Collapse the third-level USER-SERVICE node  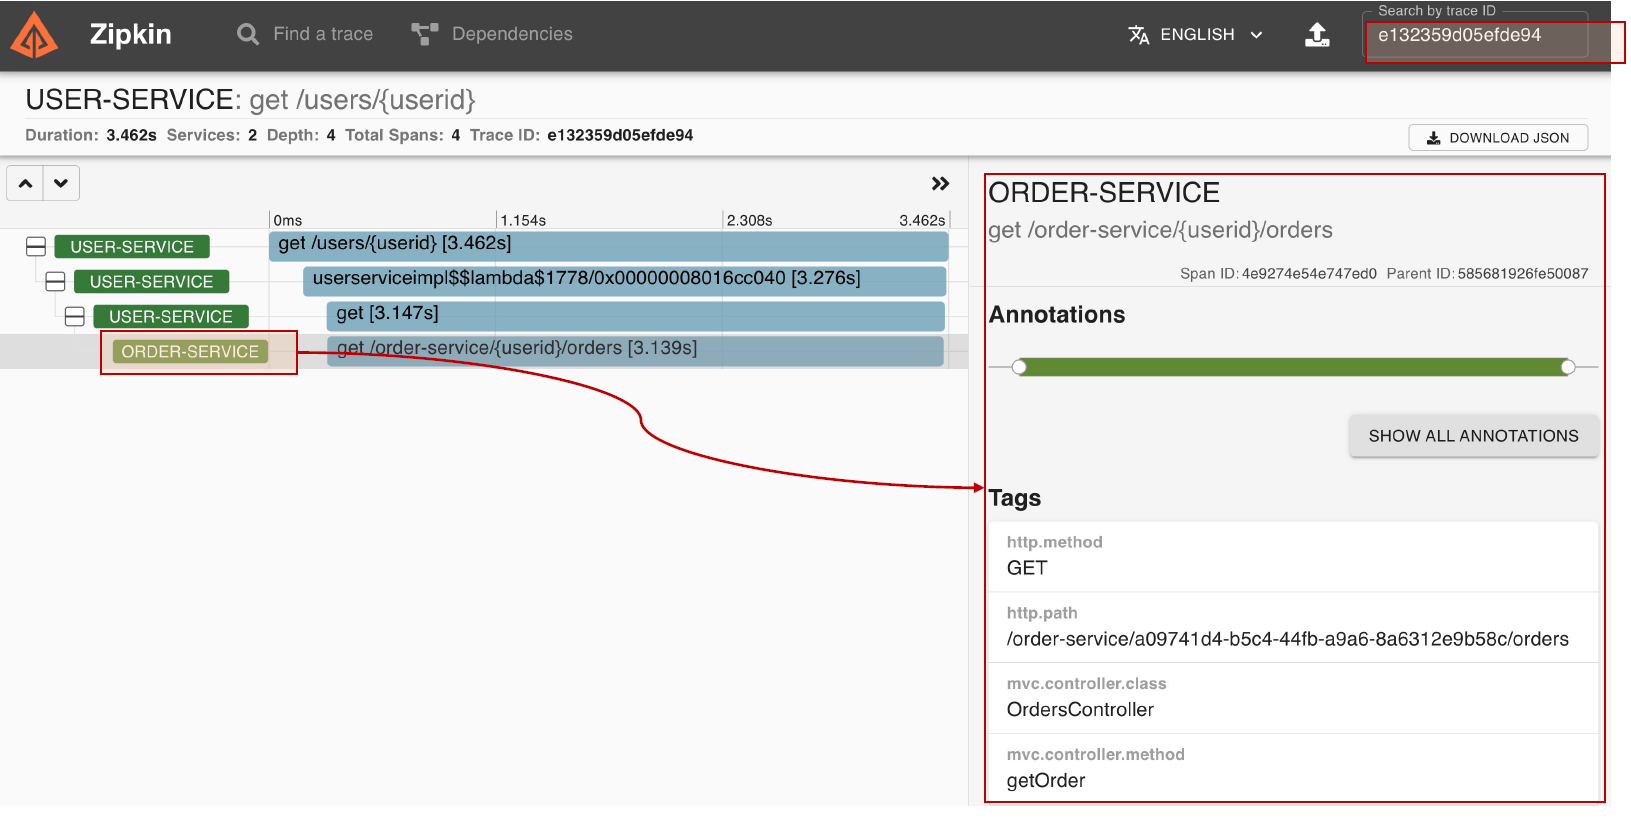(x=74, y=317)
